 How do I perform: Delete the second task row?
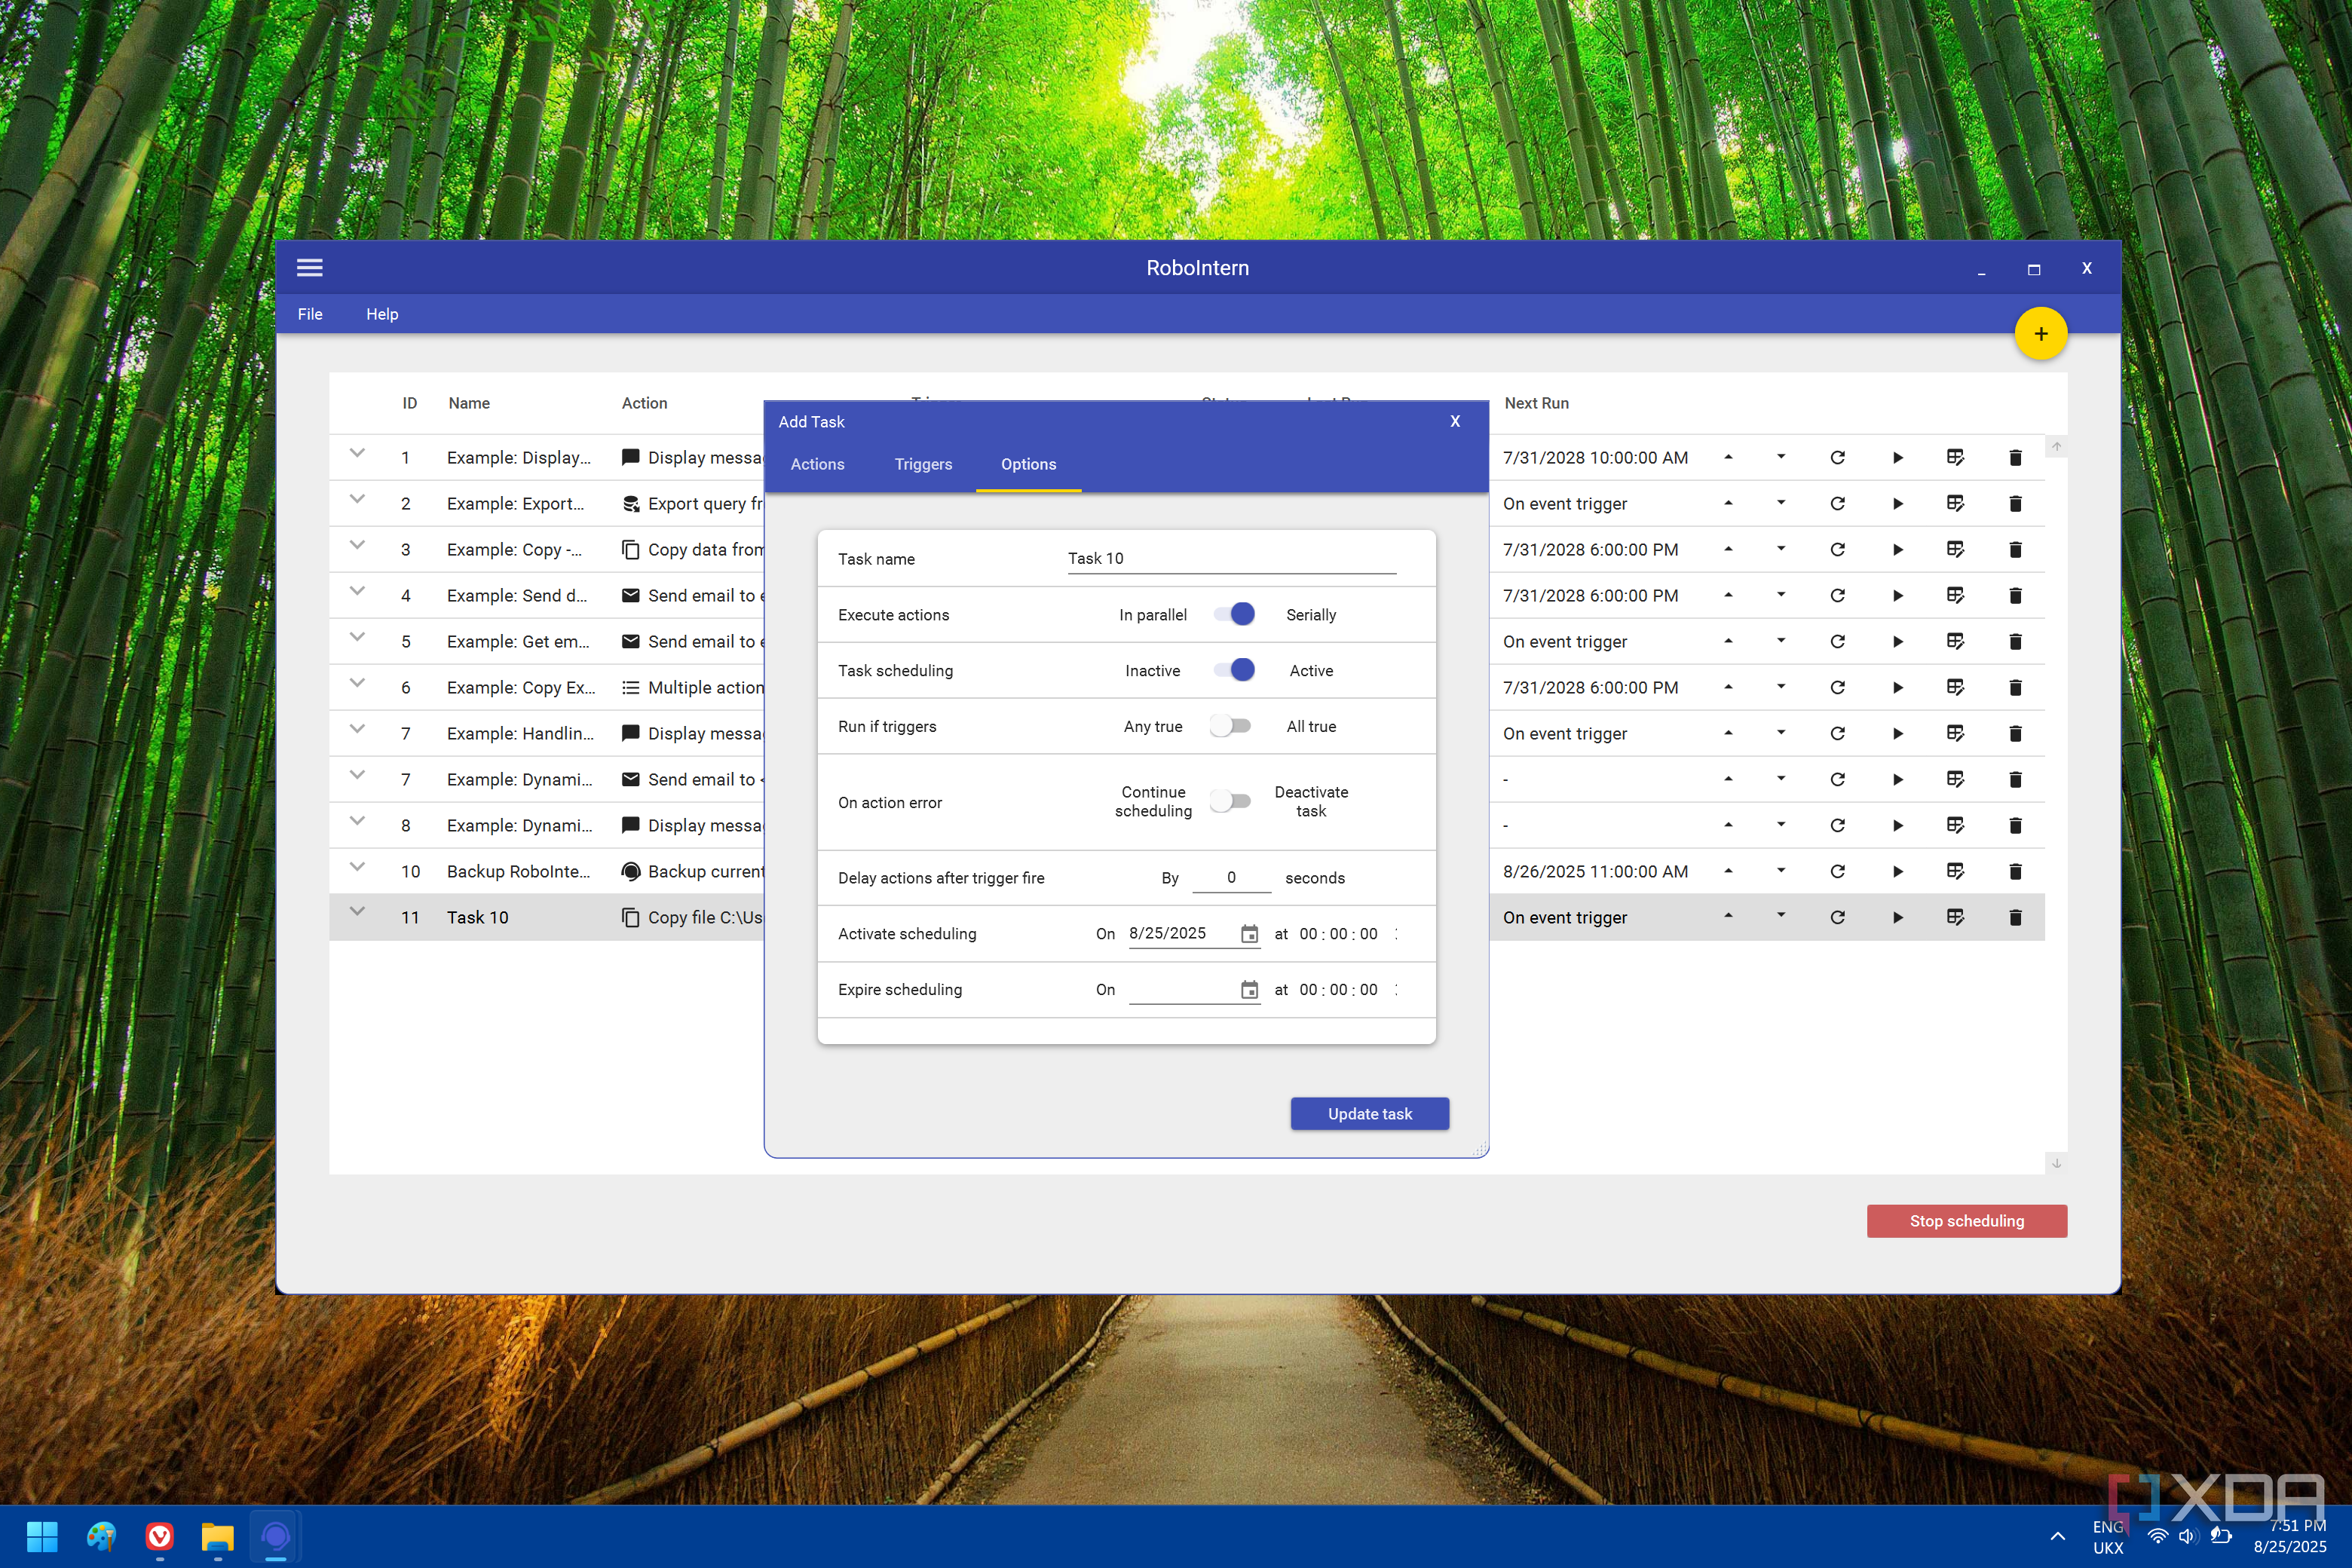point(2015,503)
